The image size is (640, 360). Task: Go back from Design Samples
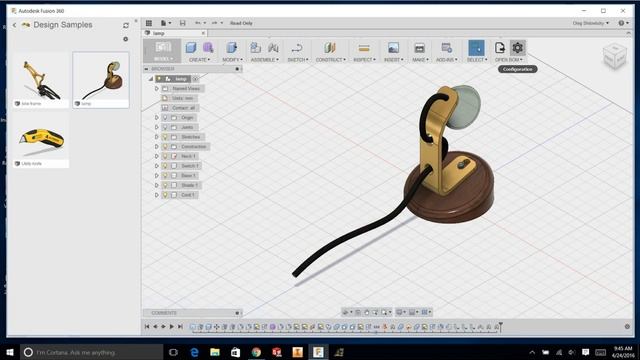click(x=14, y=25)
